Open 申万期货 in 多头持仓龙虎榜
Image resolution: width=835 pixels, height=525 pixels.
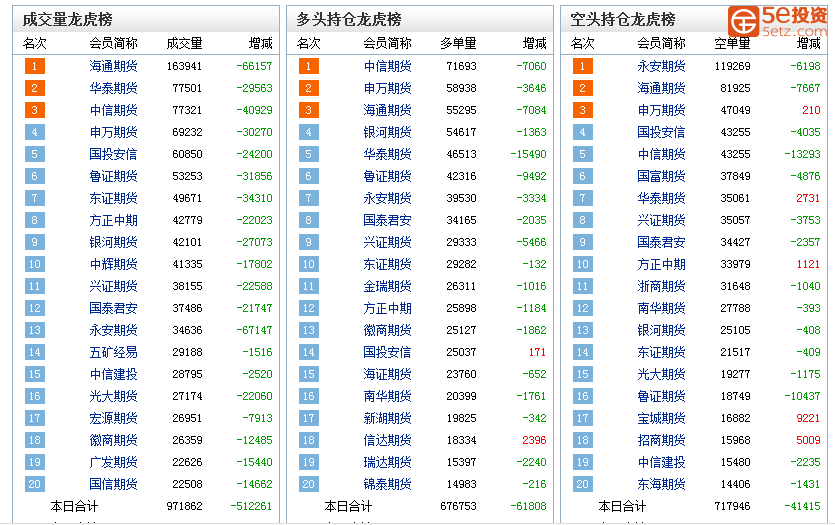387,88
